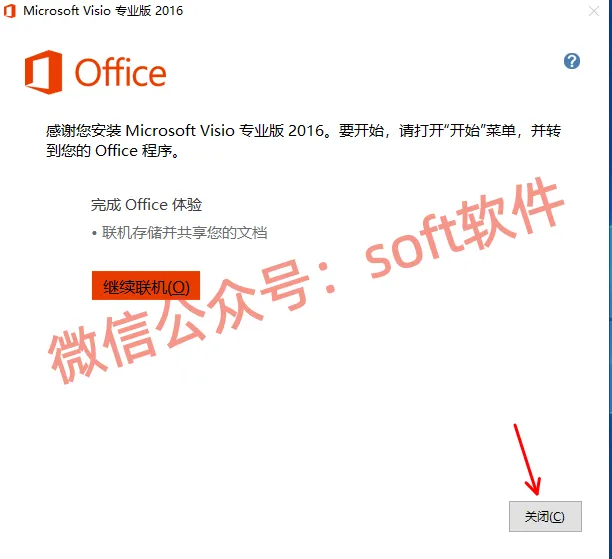
Task: Click the 继续联机(O) orange button
Action: 146,286
